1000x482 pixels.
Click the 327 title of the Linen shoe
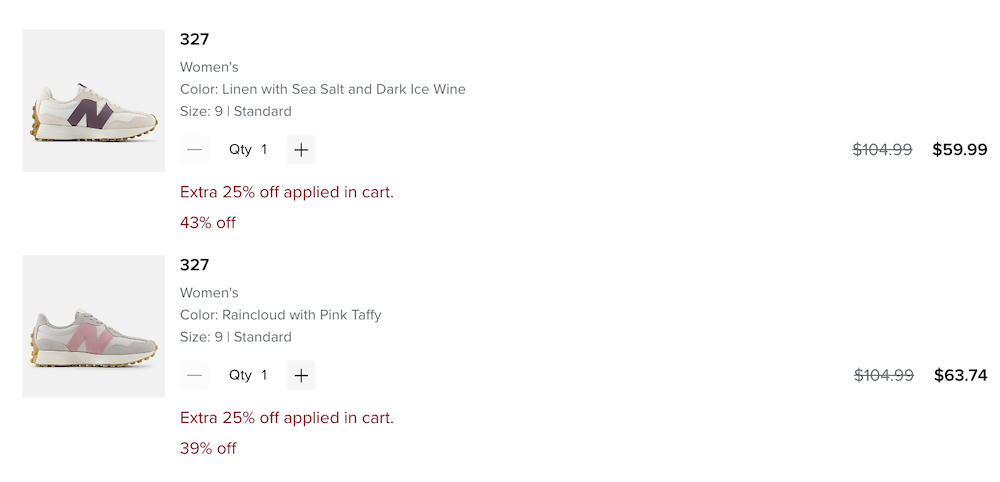coord(194,40)
